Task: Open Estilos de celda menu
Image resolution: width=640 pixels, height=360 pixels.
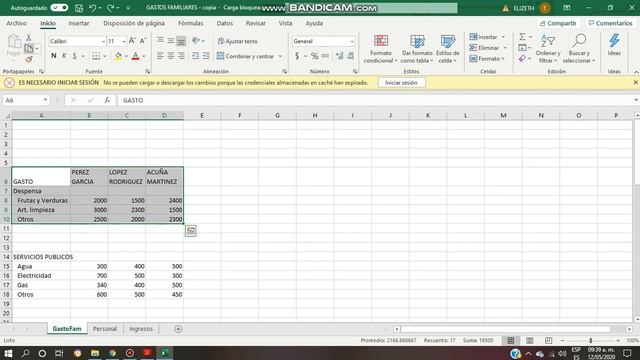Action: click(x=447, y=49)
